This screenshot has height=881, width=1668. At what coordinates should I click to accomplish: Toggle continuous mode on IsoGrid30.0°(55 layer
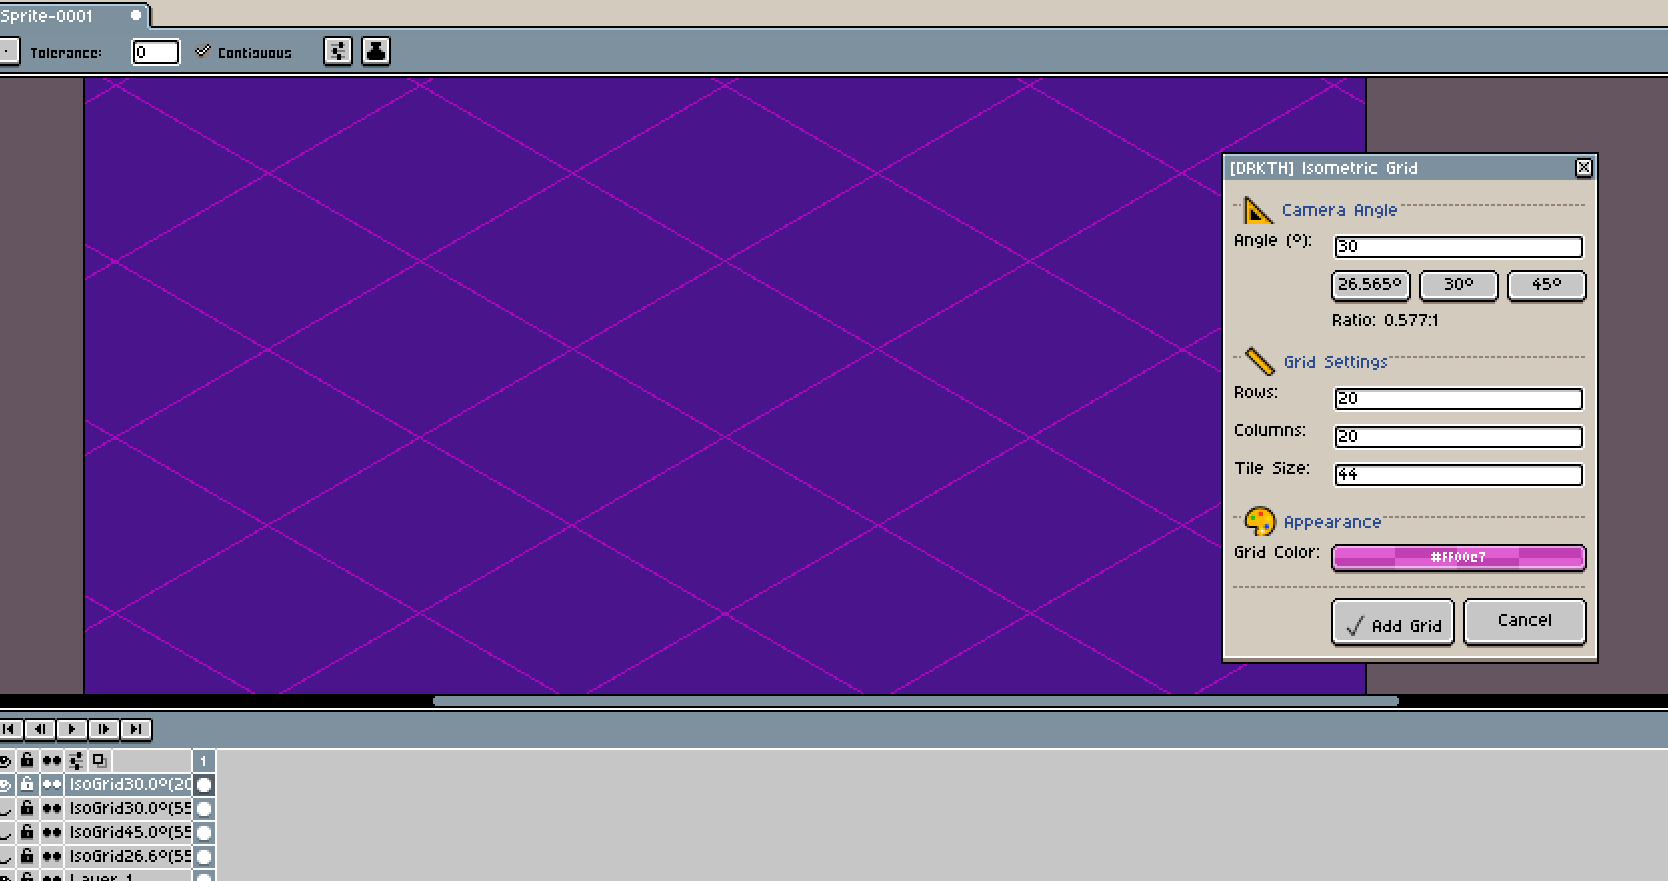pos(52,808)
